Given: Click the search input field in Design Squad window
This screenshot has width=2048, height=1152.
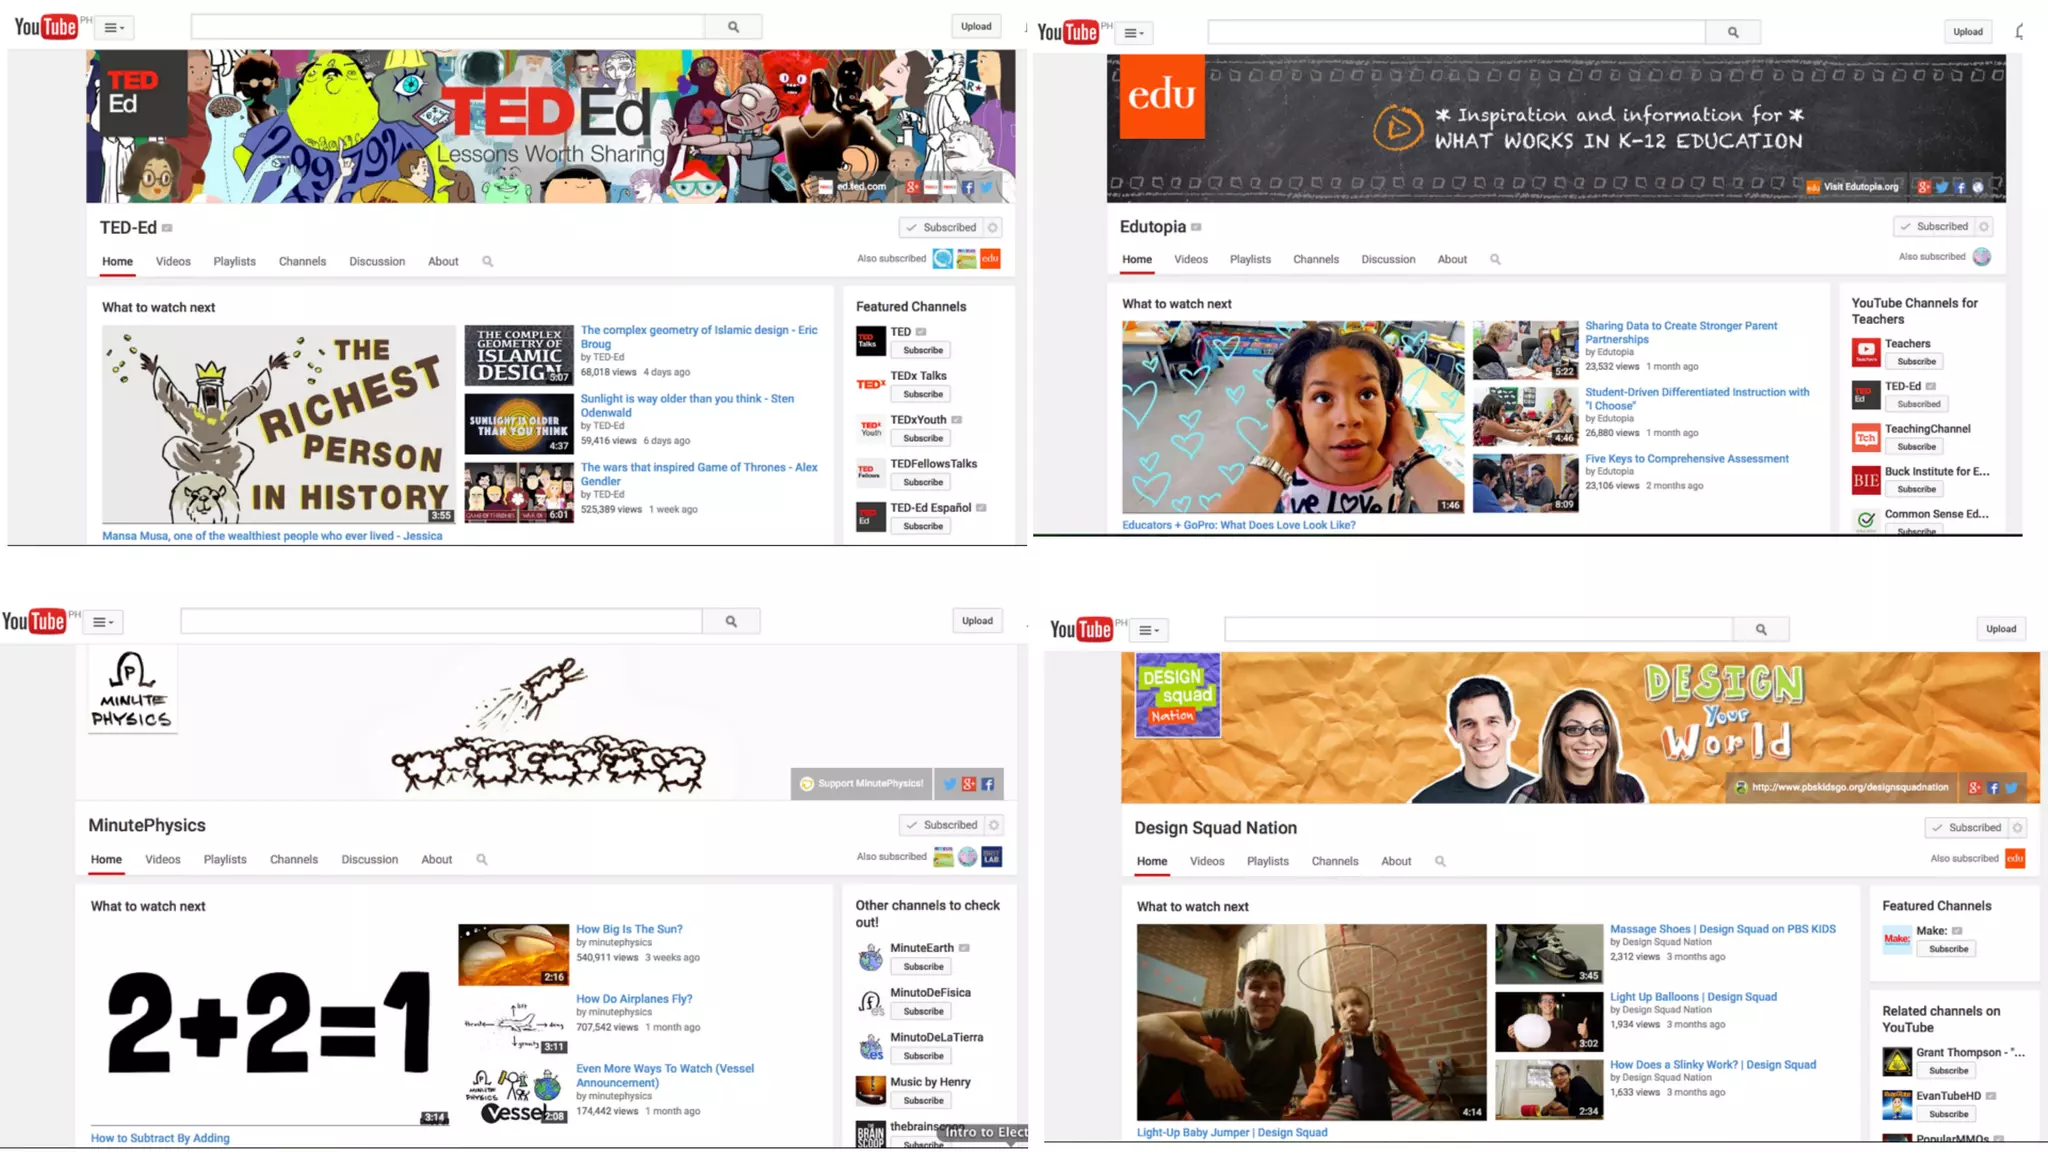Looking at the screenshot, I should 1478,629.
